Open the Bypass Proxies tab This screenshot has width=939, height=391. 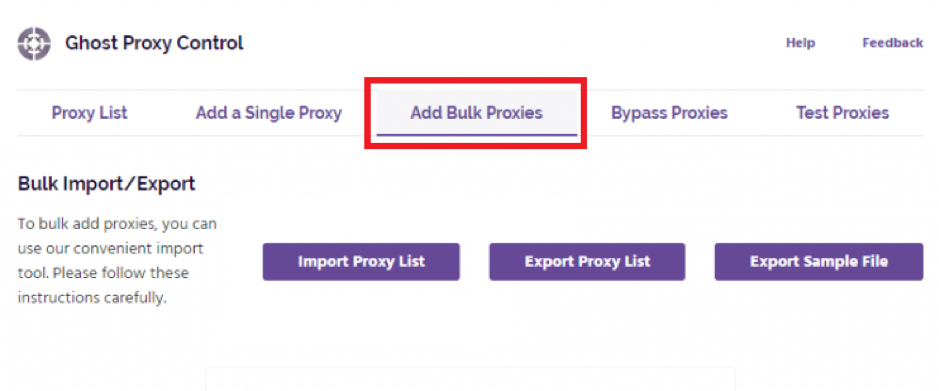(x=669, y=113)
